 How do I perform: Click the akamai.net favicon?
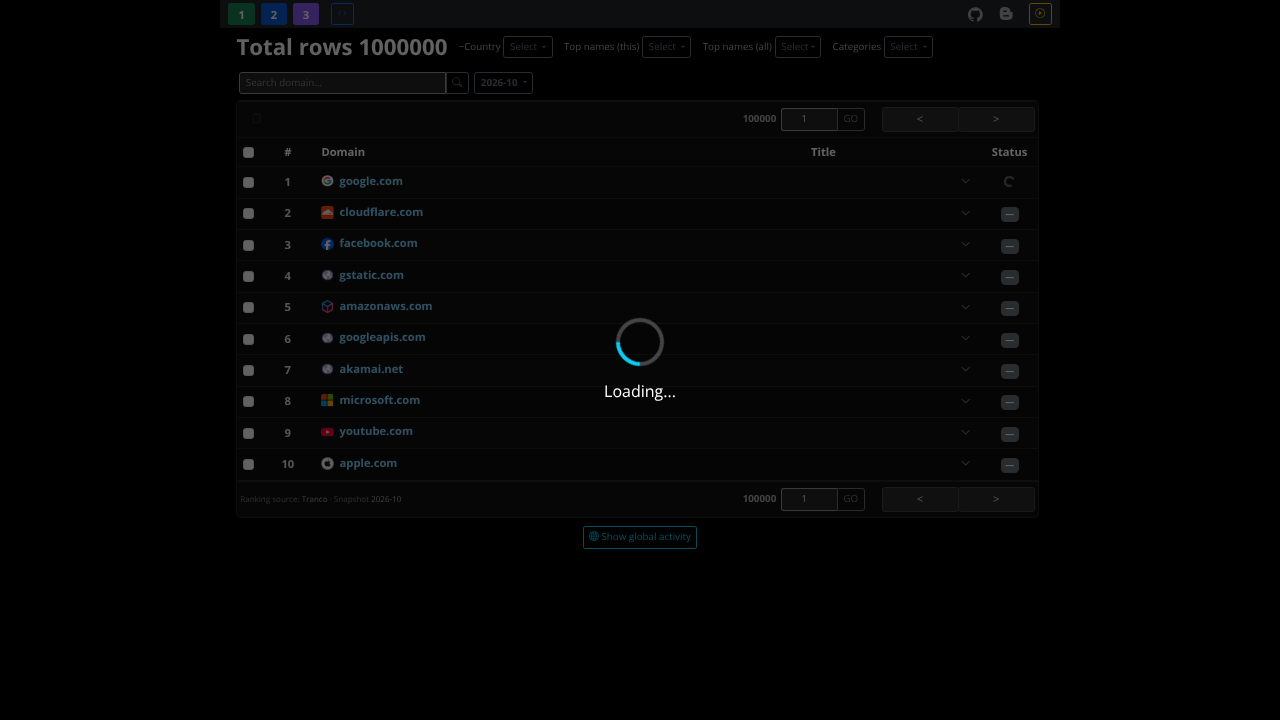tap(327, 369)
